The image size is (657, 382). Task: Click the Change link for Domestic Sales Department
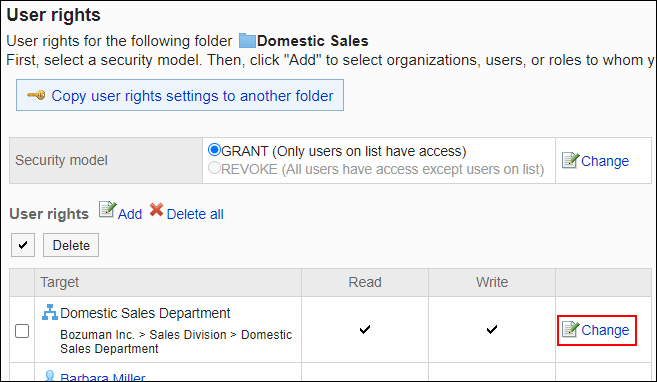(x=605, y=330)
